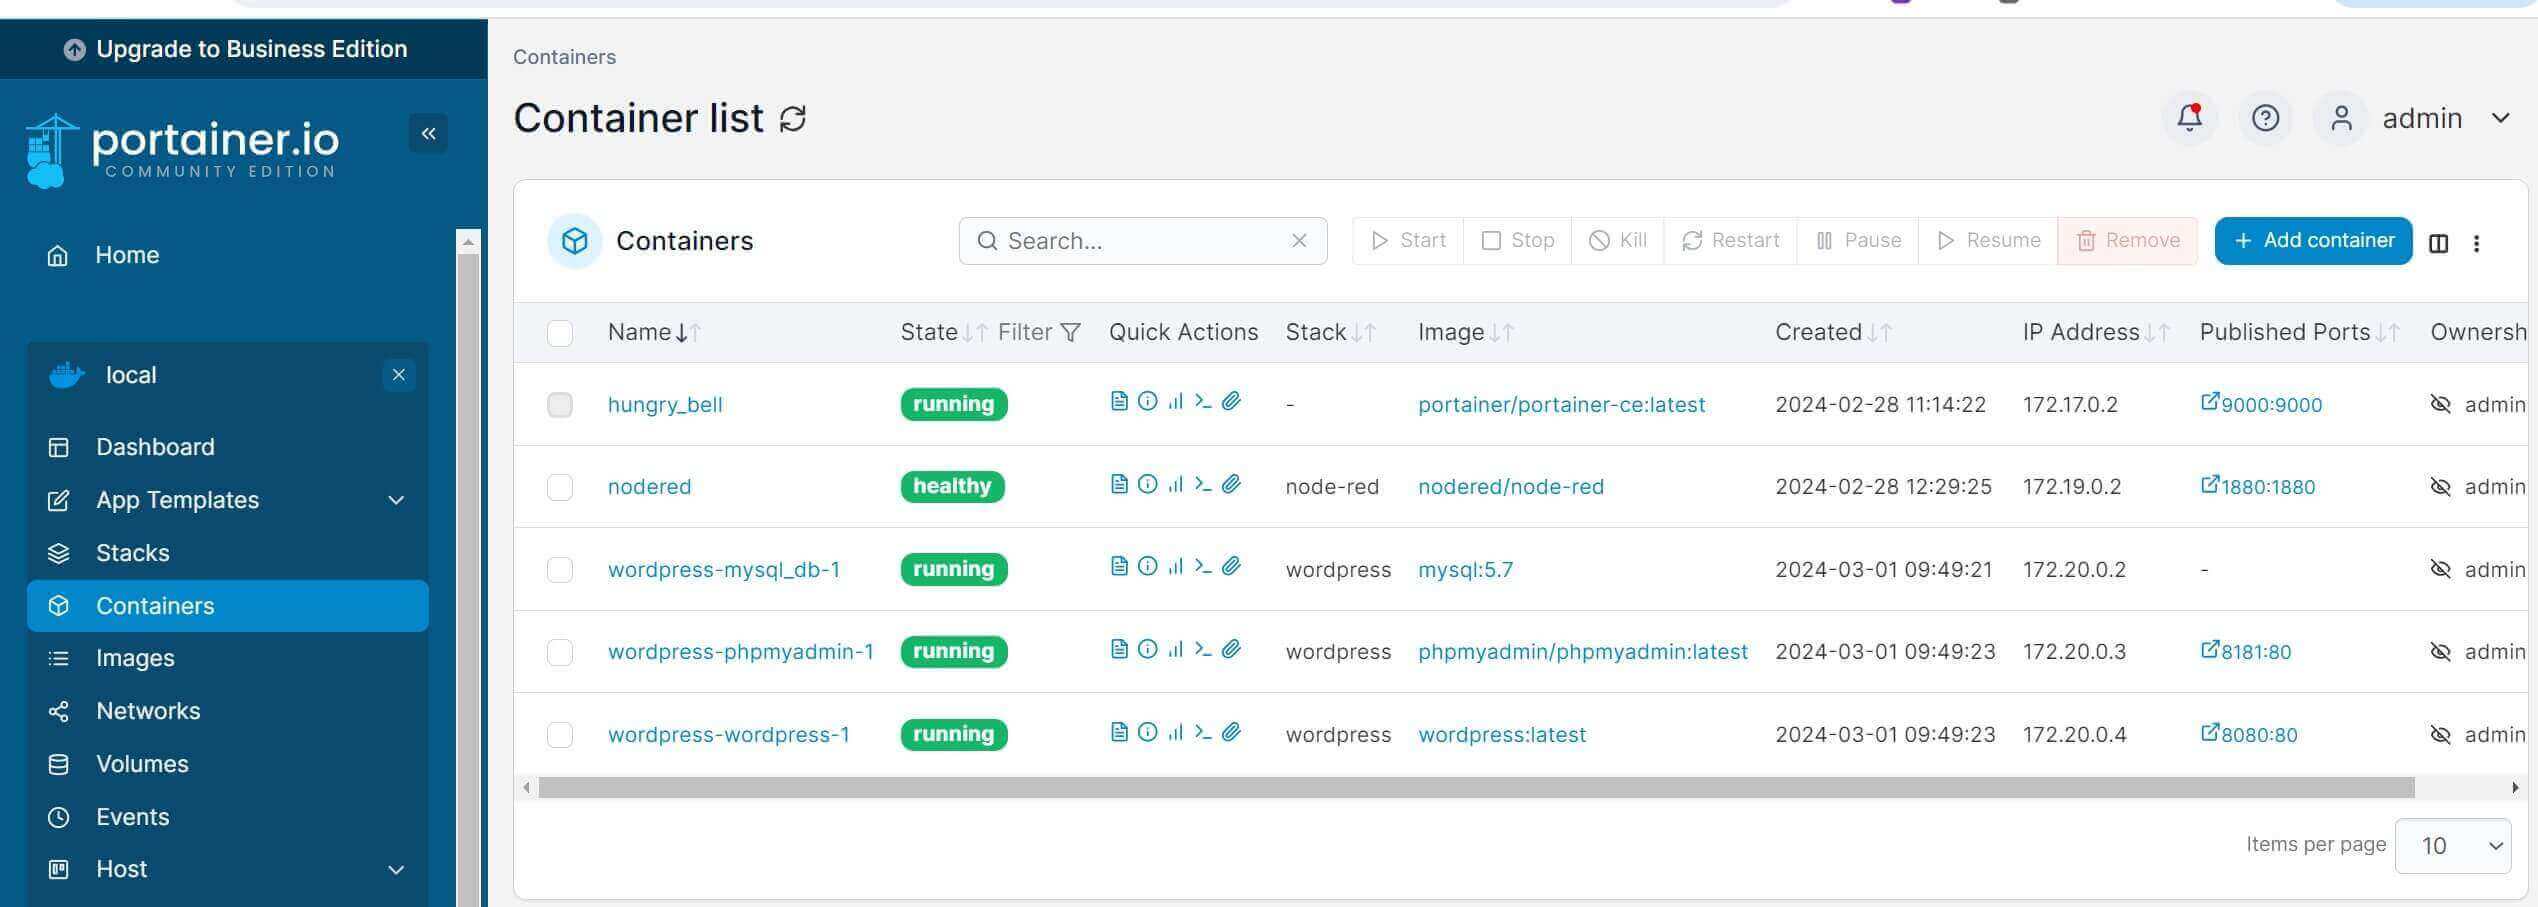
Task: Open attach icon for hungry_bell container
Action: pos(1231,401)
